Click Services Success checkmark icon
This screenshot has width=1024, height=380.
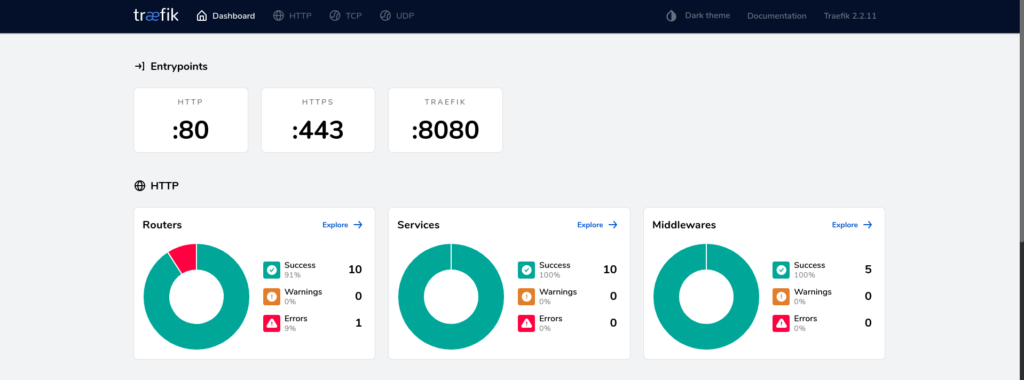click(526, 270)
